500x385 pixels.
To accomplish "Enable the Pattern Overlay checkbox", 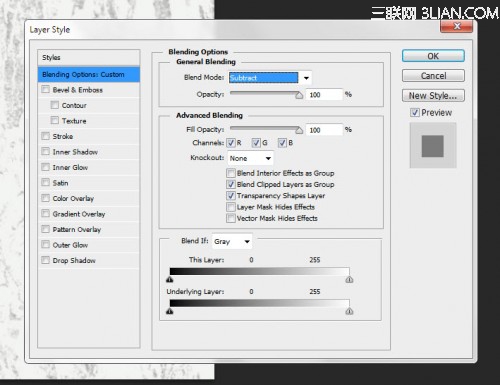I will pos(45,229).
